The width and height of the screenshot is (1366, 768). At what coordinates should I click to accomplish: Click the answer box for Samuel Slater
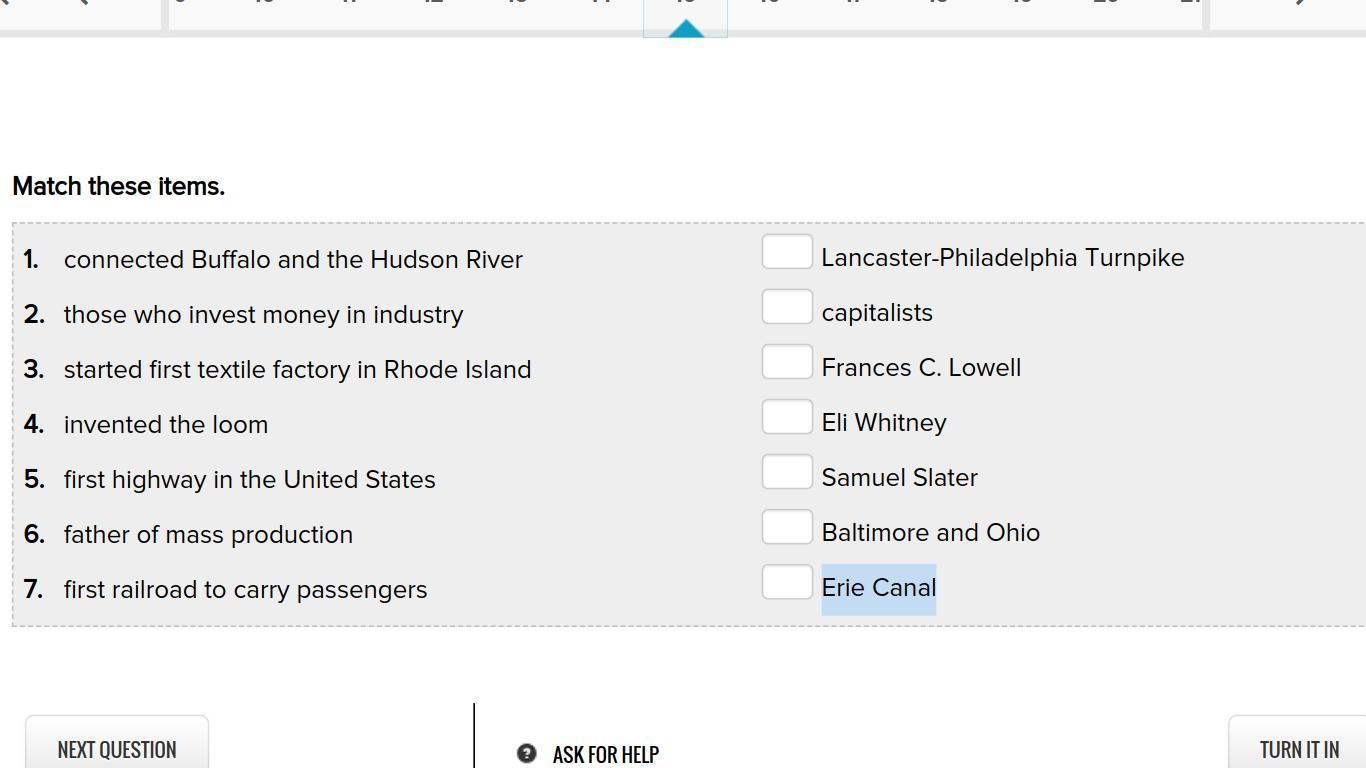point(786,472)
